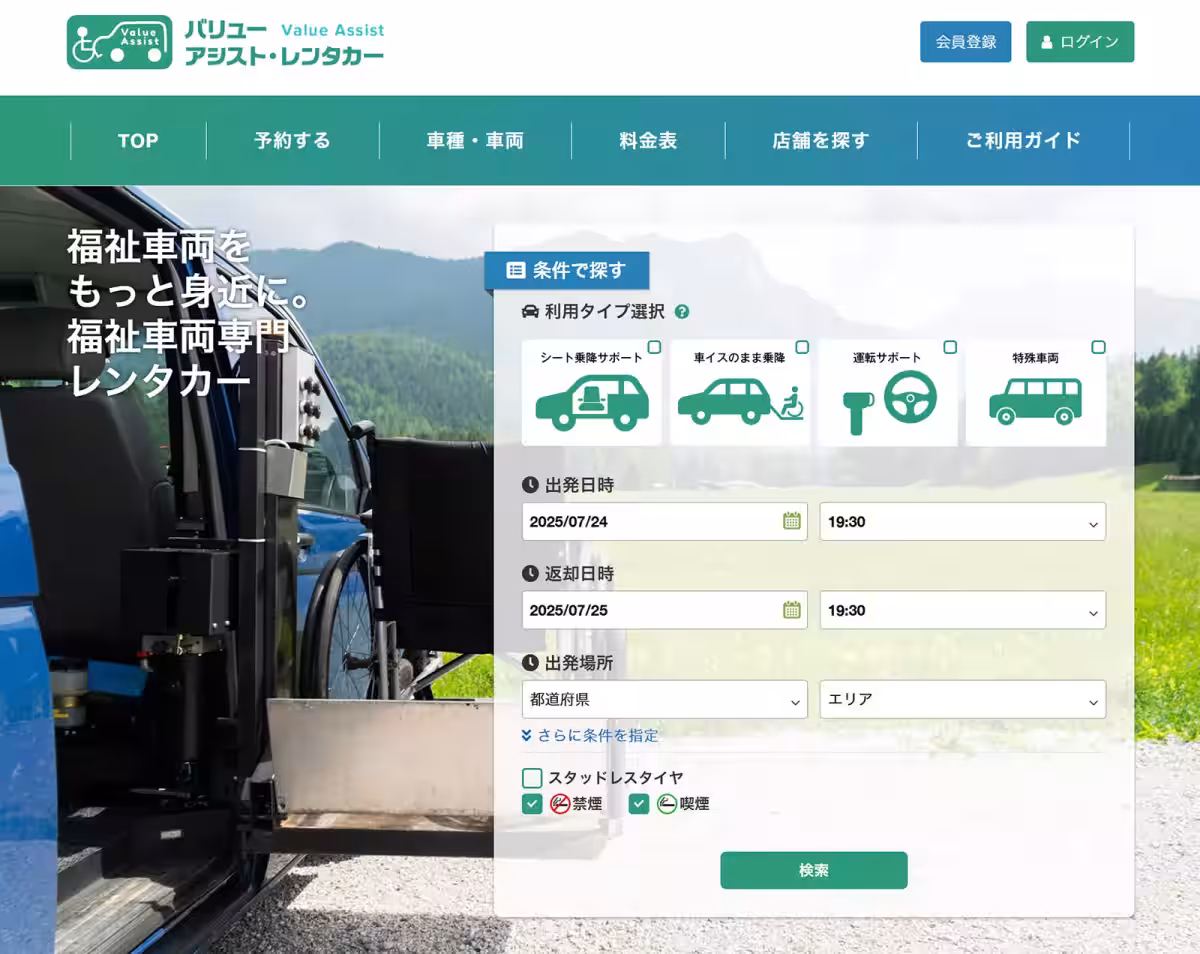Select the シート乗降サポート car icon
This screenshot has height=954, width=1200.
click(x=591, y=402)
